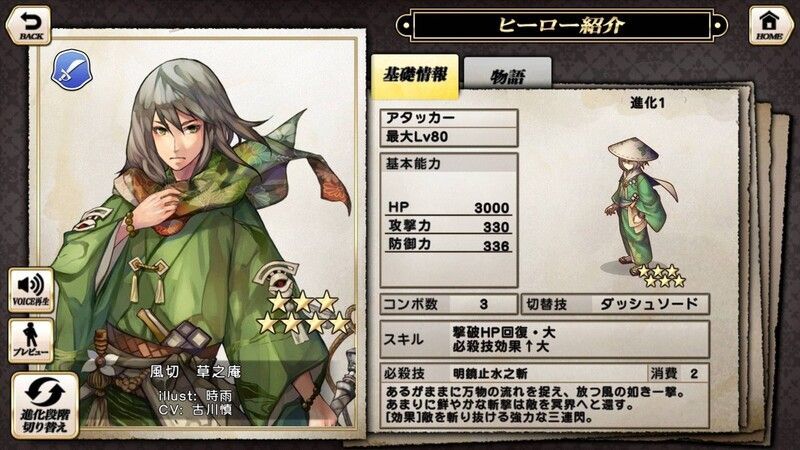Select the 基礎情報 tab

pos(415,76)
